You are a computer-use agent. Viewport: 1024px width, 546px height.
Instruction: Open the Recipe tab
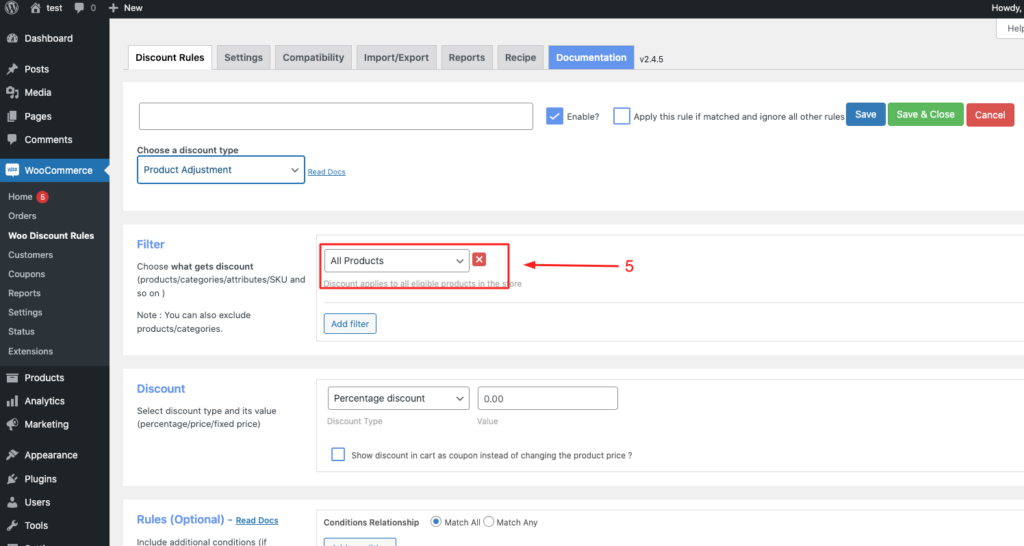pos(520,57)
